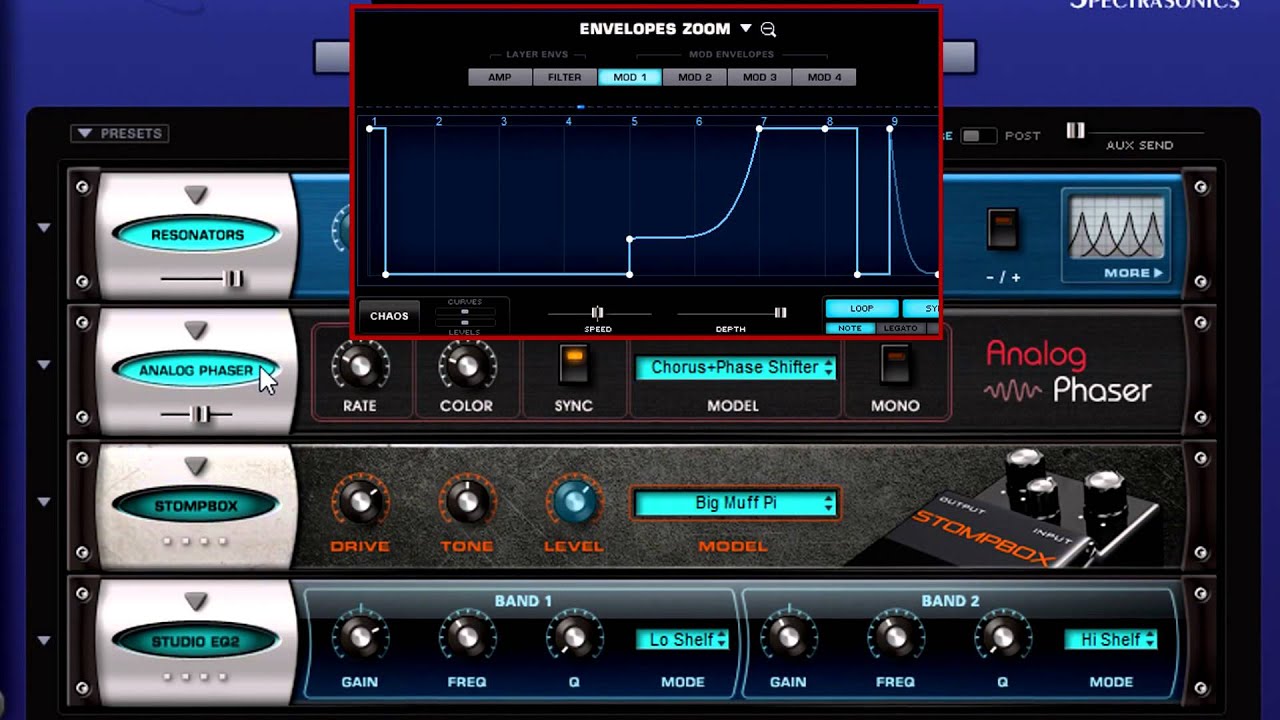
Task: Open the Hi Shelf mode dropdown
Action: [x=1111, y=640]
